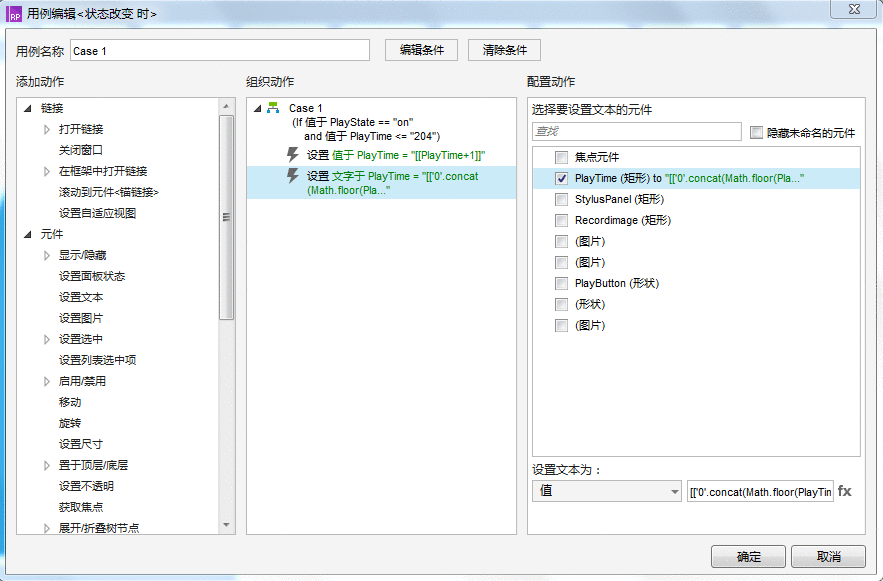The width and height of the screenshot is (883, 581).
Task: Expand the 在框架中打开链接 node
Action: [x=47, y=171]
